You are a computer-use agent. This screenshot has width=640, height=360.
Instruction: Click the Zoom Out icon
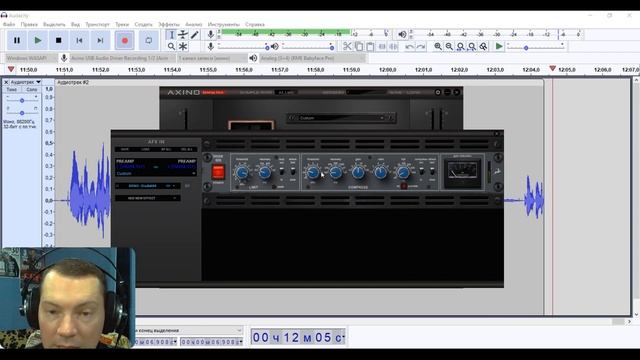coord(449,47)
